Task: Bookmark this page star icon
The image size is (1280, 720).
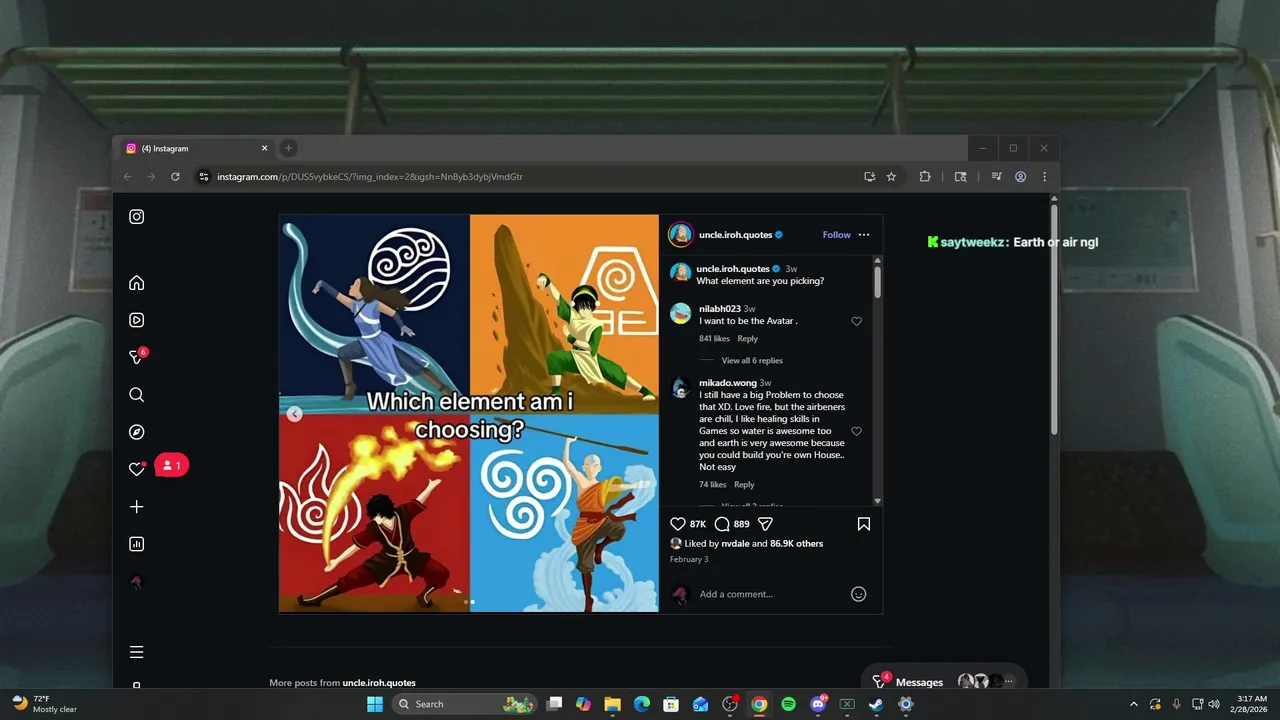Action: tap(891, 177)
